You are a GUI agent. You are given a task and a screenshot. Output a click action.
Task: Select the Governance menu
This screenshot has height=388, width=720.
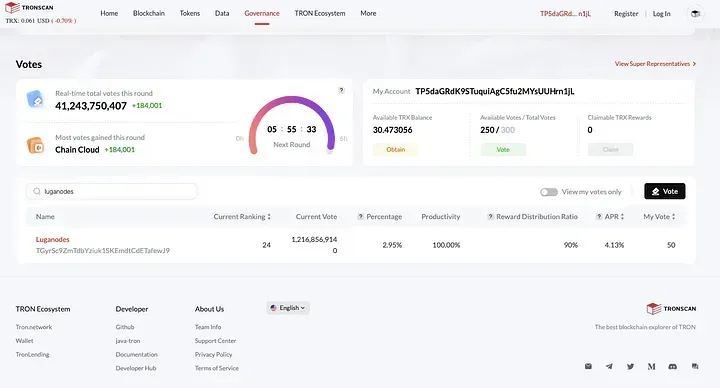point(262,13)
